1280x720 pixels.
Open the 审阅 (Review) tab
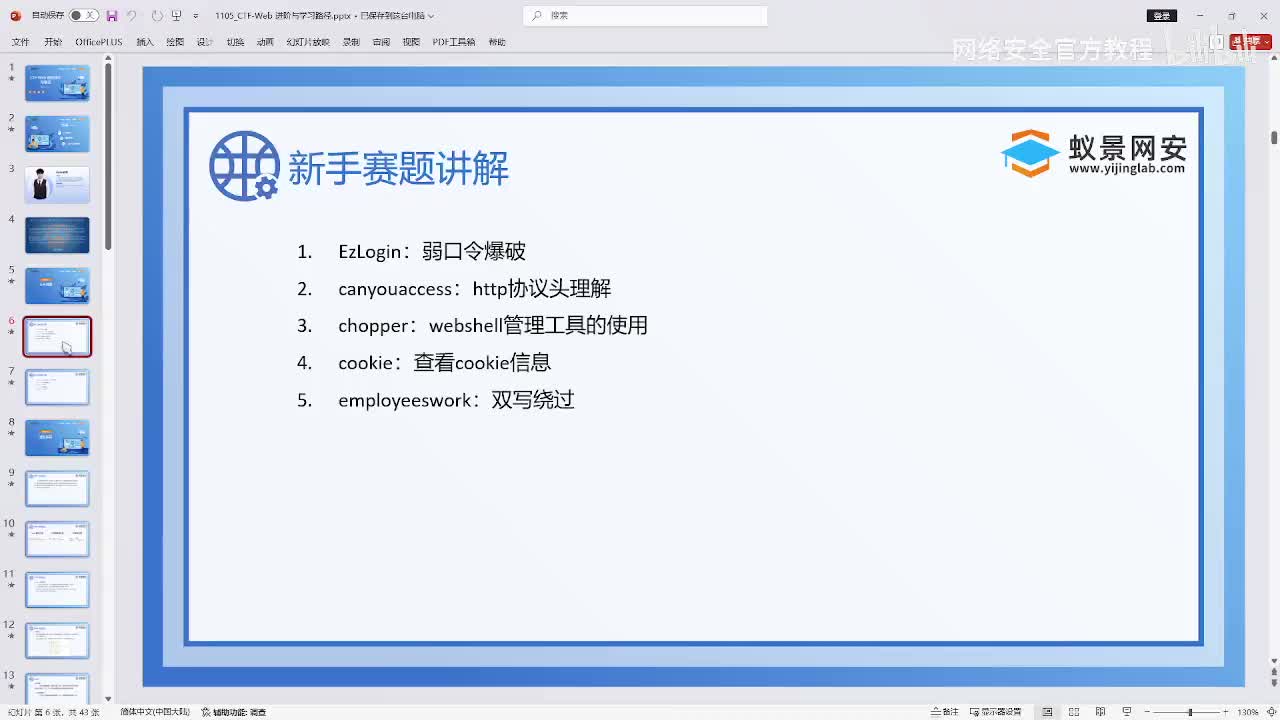point(381,42)
